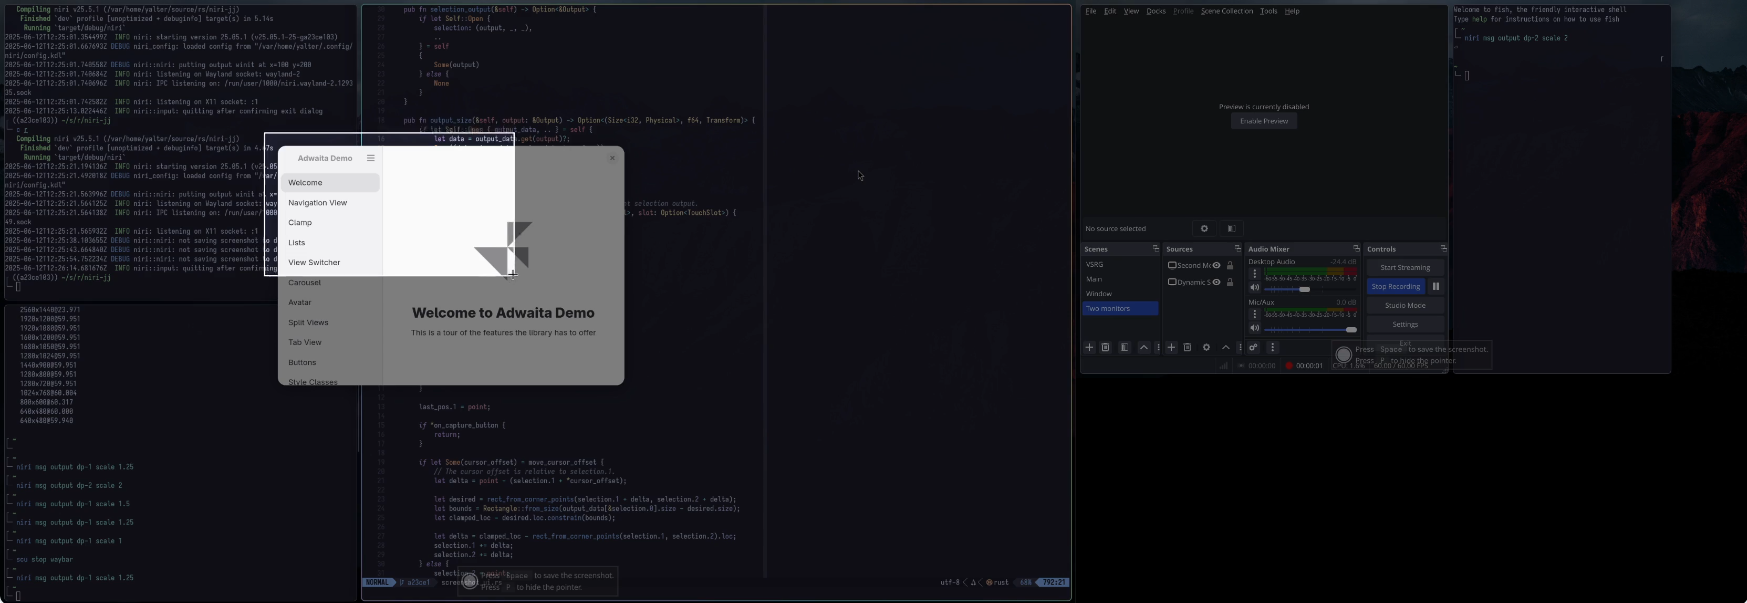This screenshot has width=1747, height=603.
Task: Remove selected source with trash icon
Action: [x=1187, y=348]
